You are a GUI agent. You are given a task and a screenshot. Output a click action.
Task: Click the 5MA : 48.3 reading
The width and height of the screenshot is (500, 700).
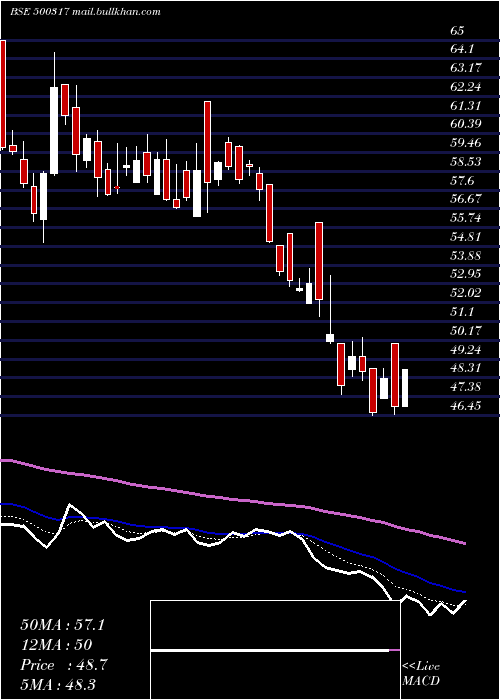[58, 685]
